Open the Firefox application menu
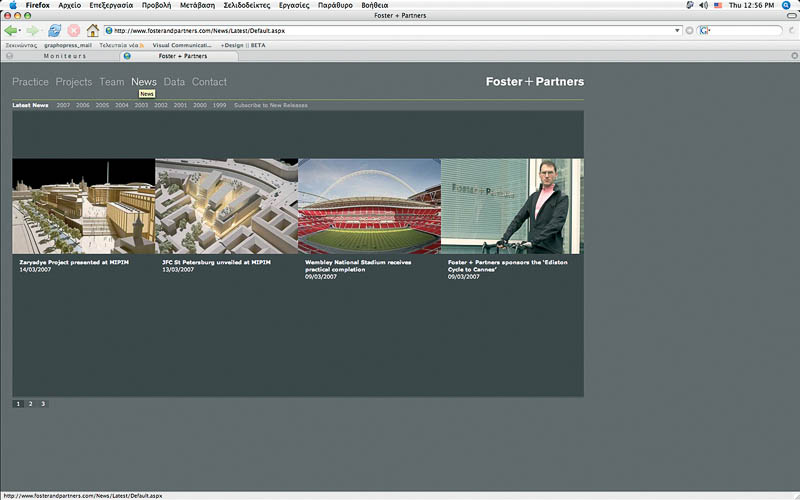This screenshot has width=800, height=500. tap(38, 5)
